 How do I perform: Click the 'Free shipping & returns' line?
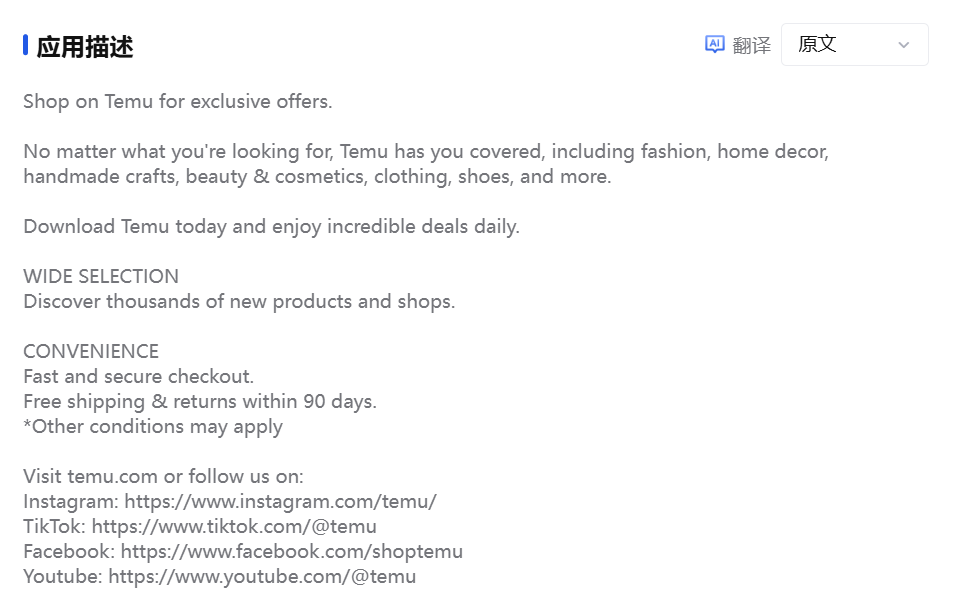pos(200,401)
